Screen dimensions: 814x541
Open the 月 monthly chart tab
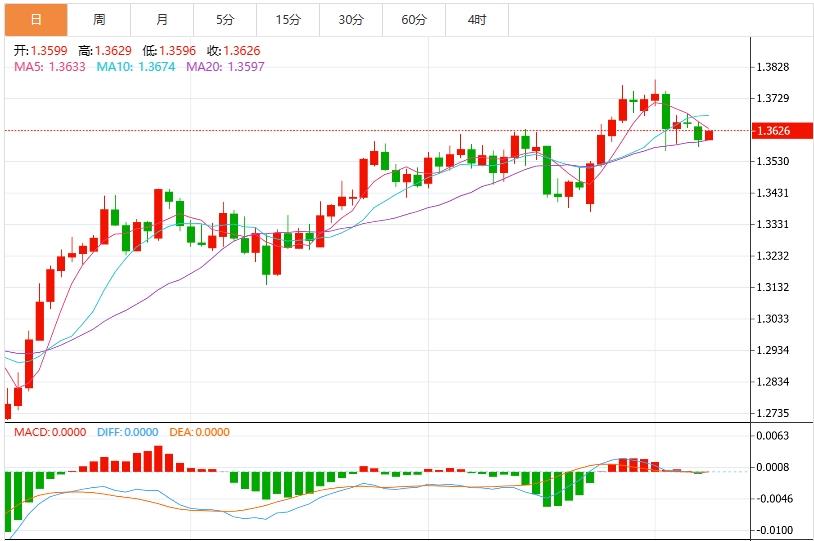coord(163,20)
